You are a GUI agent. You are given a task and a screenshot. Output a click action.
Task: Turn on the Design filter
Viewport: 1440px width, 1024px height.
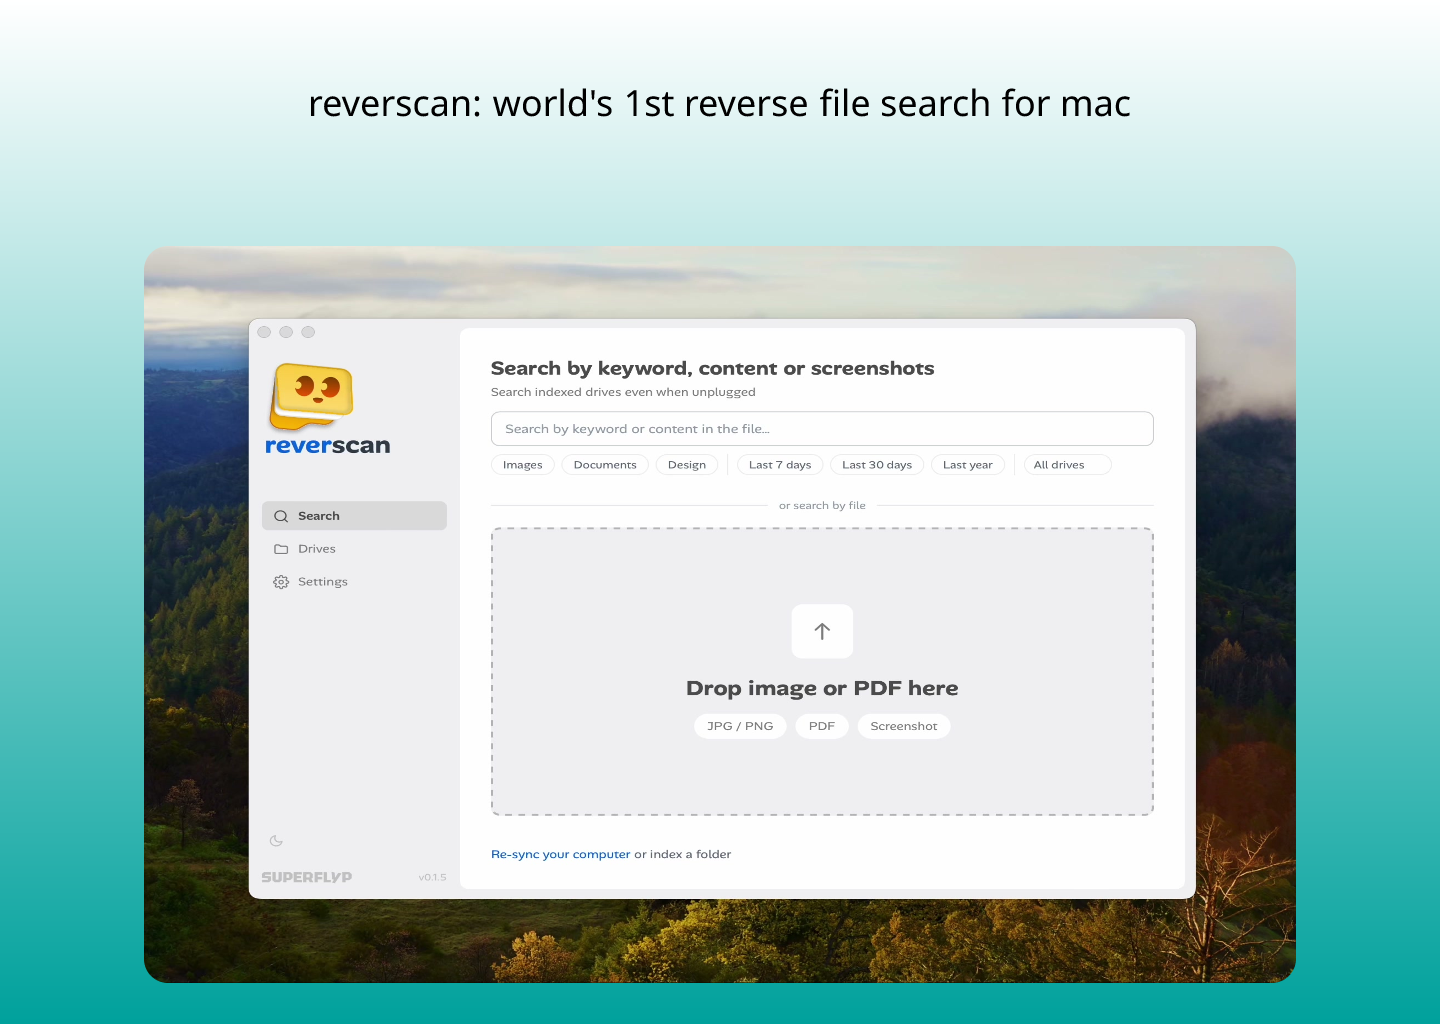687,464
